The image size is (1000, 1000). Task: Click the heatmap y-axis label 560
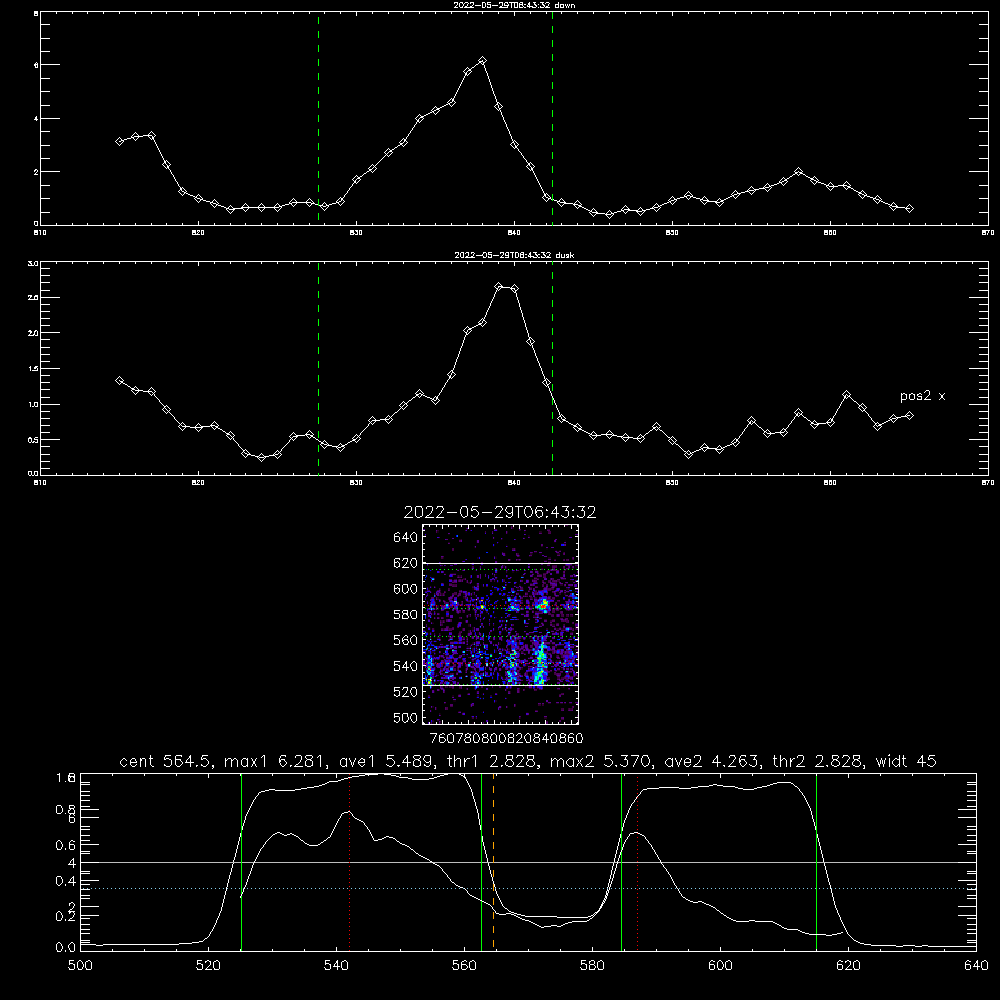click(x=406, y=640)
